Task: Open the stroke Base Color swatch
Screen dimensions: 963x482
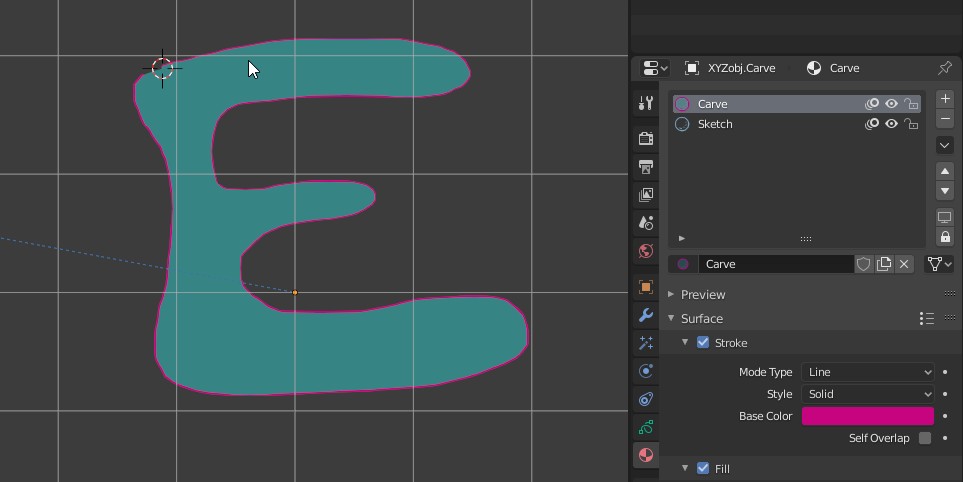Action: click(867, 416)
